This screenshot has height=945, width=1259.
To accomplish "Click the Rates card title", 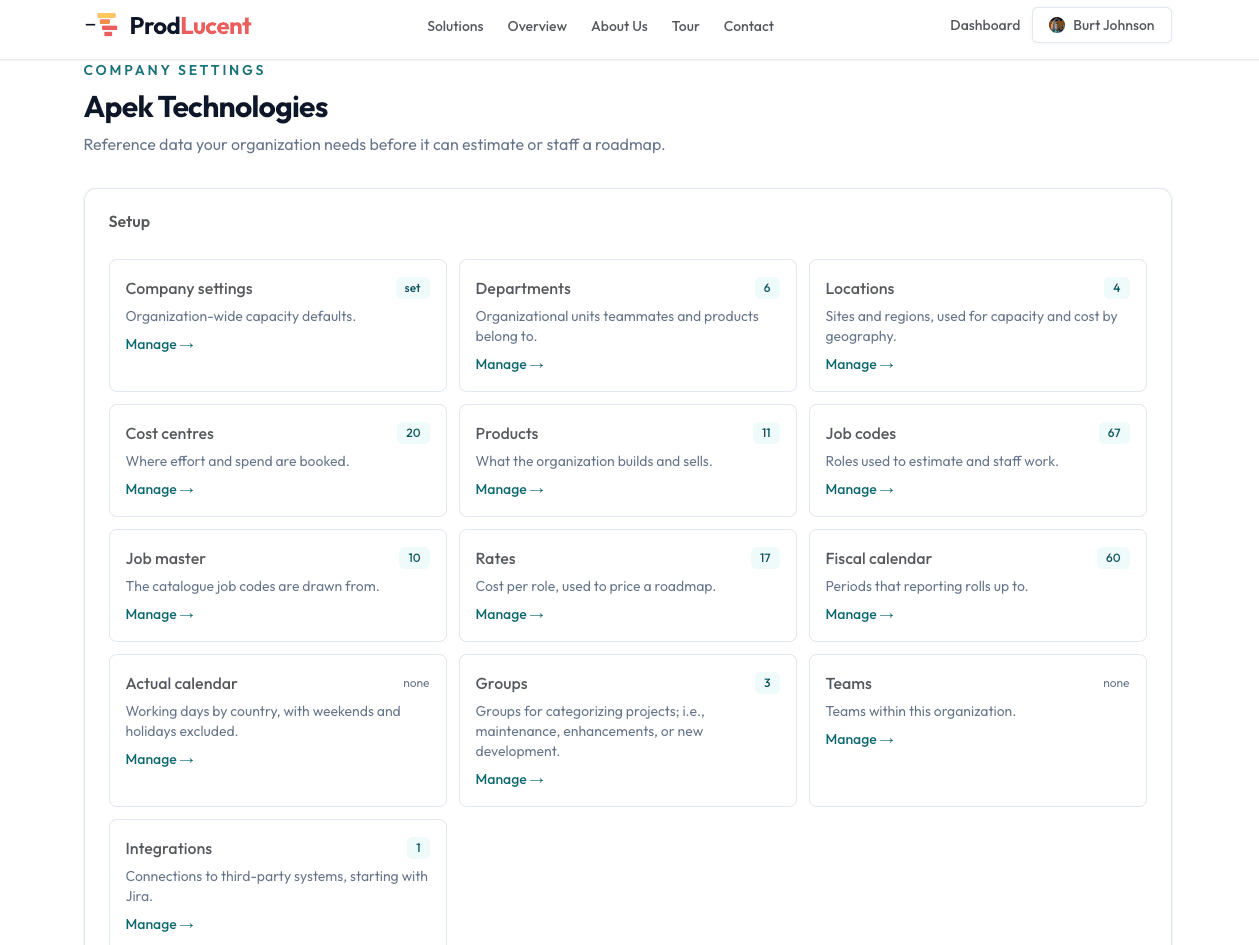I will click(x=496, y=558).
